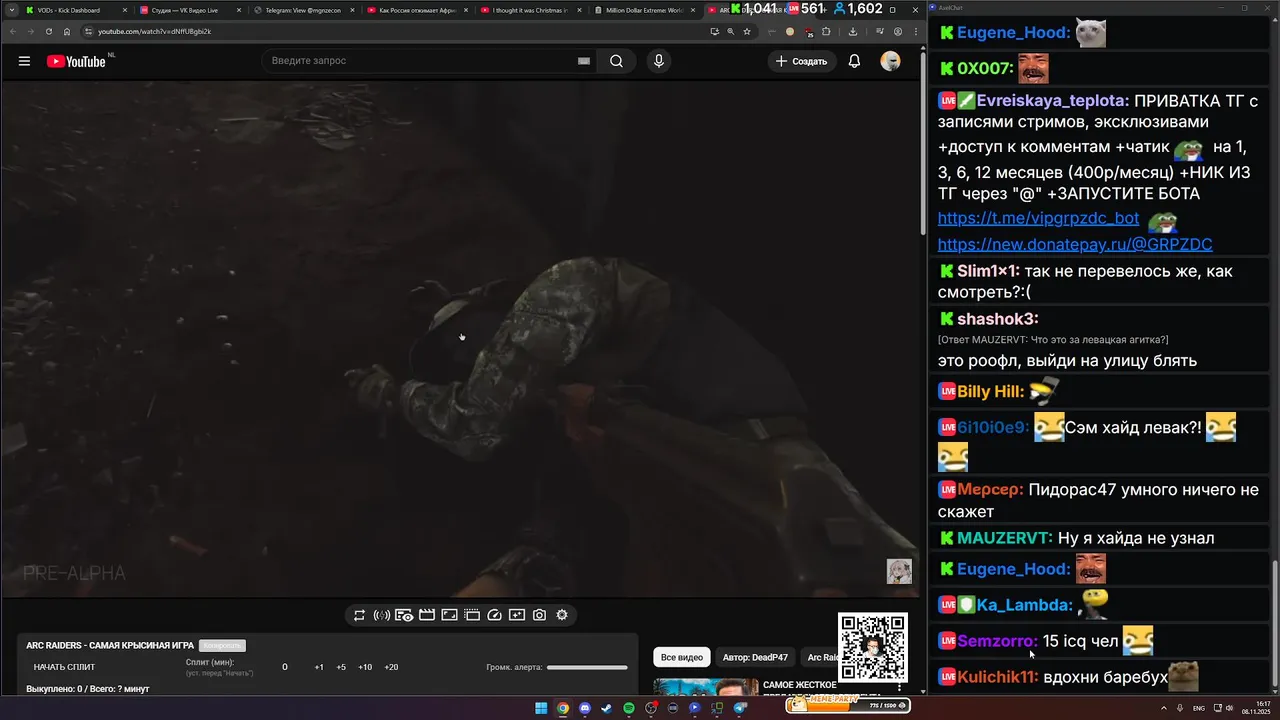Click the browser address bar URL
The image size is (1280, 720).
coord(154,31)
